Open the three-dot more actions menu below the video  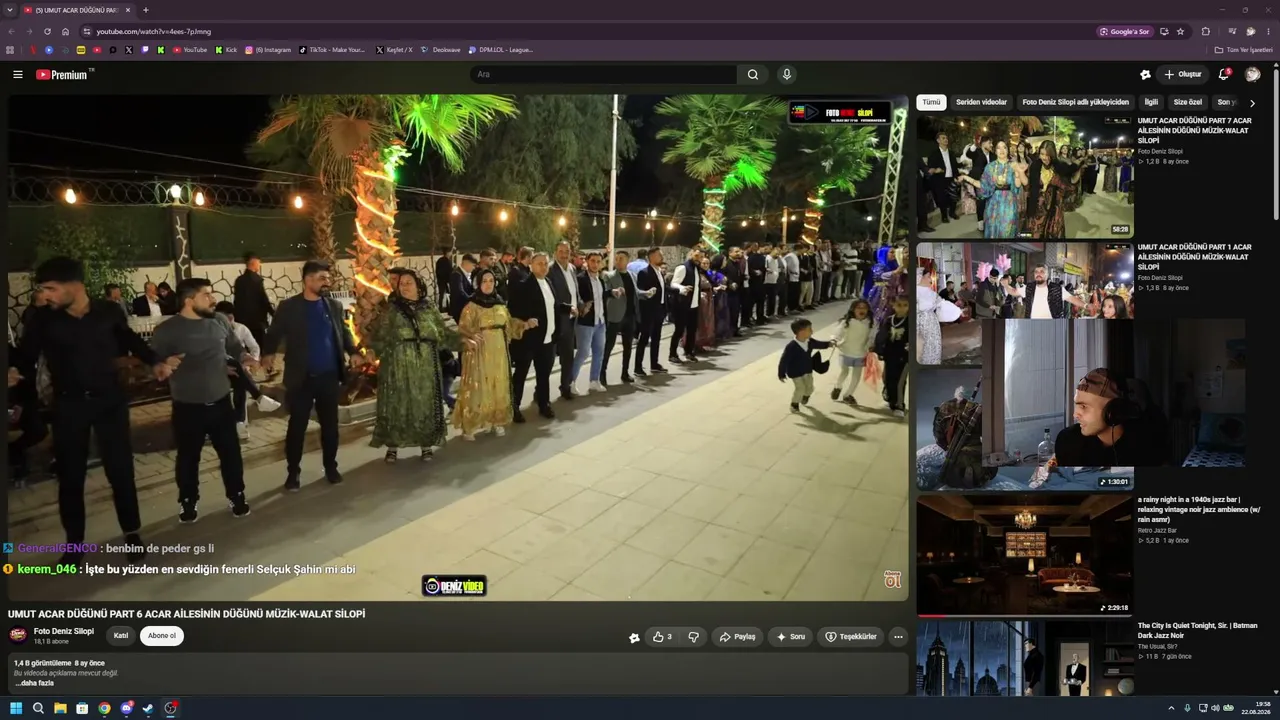(x=898, y=637)
